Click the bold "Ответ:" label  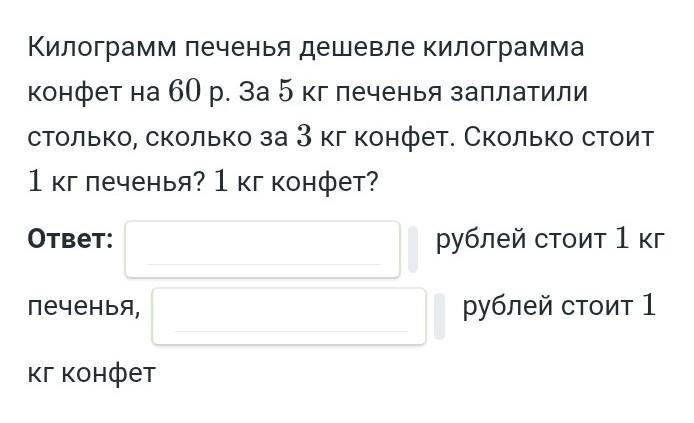(x=70, y=240)
